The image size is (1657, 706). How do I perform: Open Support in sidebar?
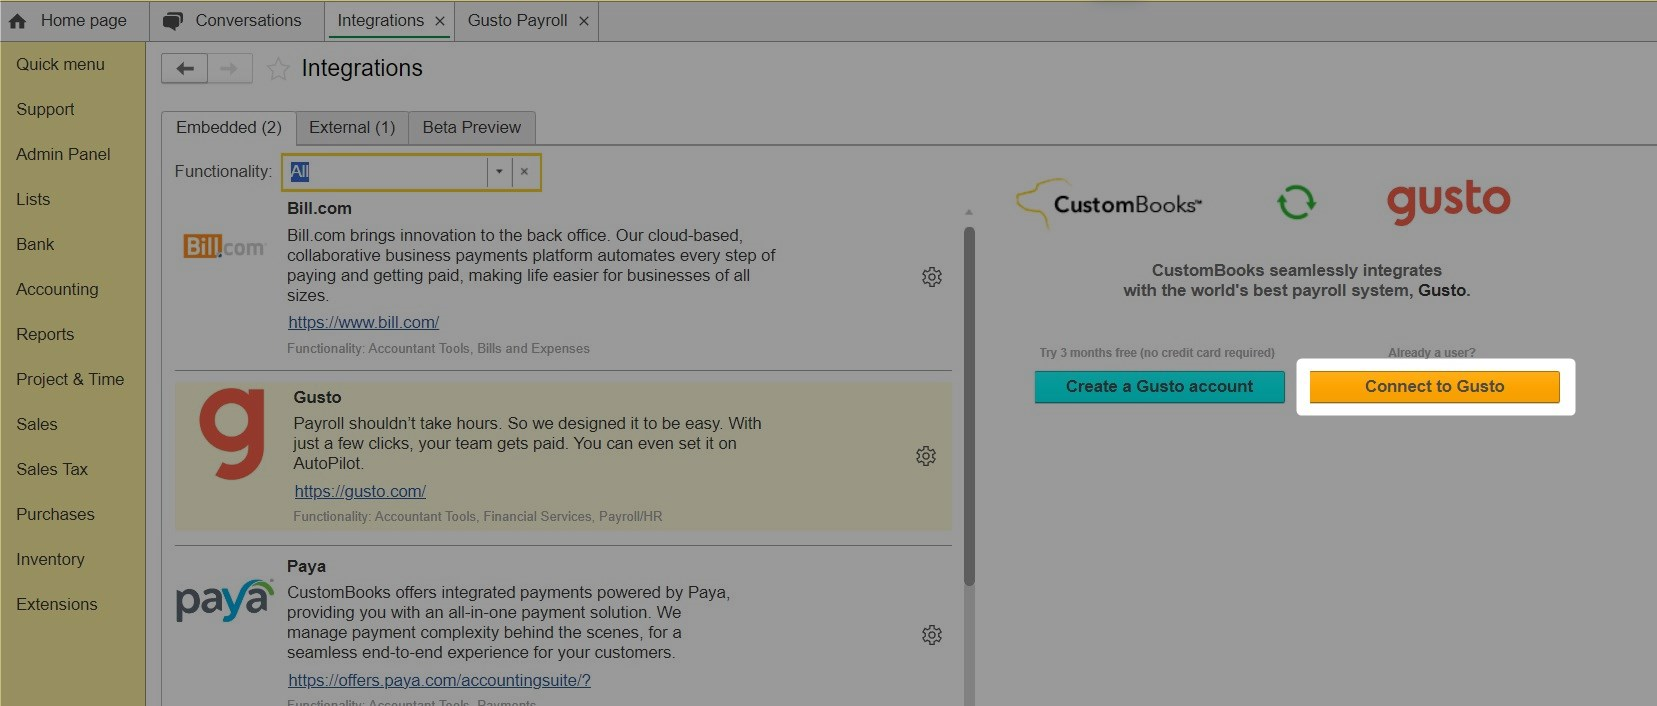(x=45, y=109)
